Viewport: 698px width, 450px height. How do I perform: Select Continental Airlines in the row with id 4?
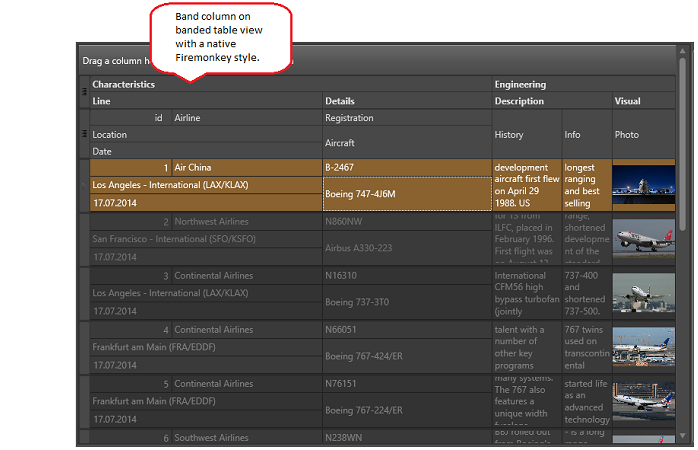(x=247, y=330)
